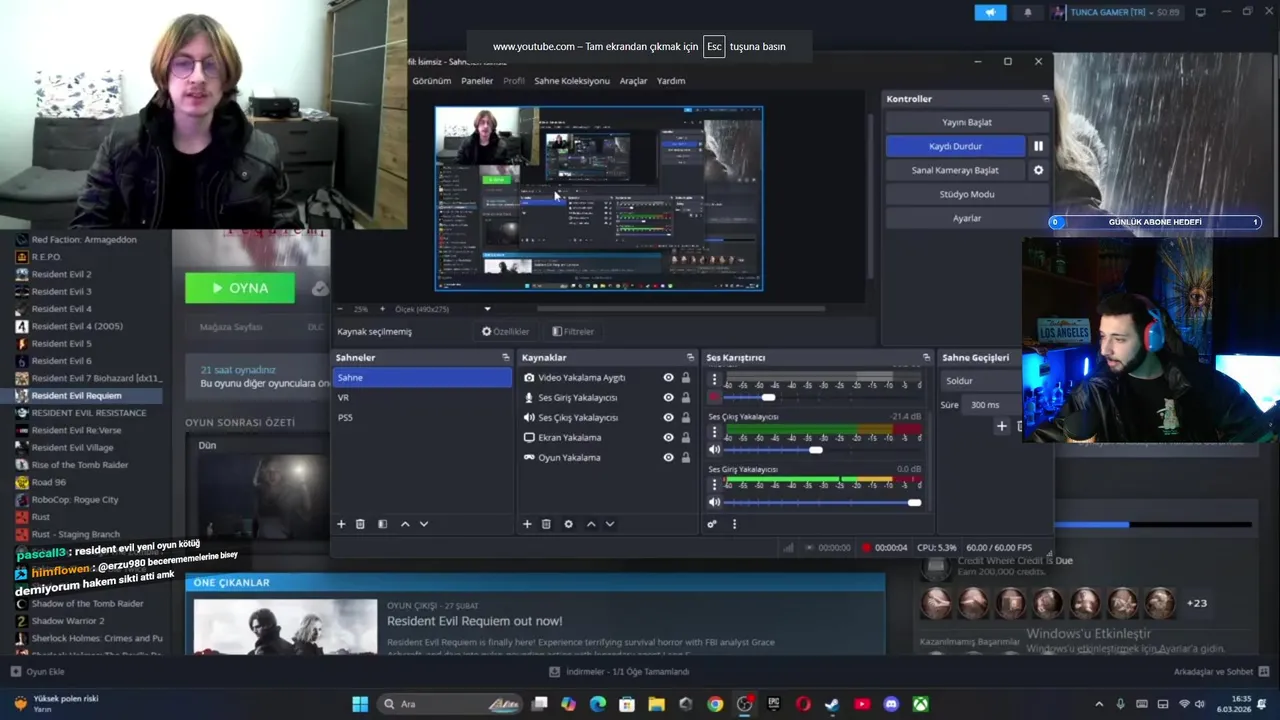Screen dimensions: 1280x720
Task: Hide the Ses Çıkış Yakalayıcısı source
Action: [x=668, y=418]
